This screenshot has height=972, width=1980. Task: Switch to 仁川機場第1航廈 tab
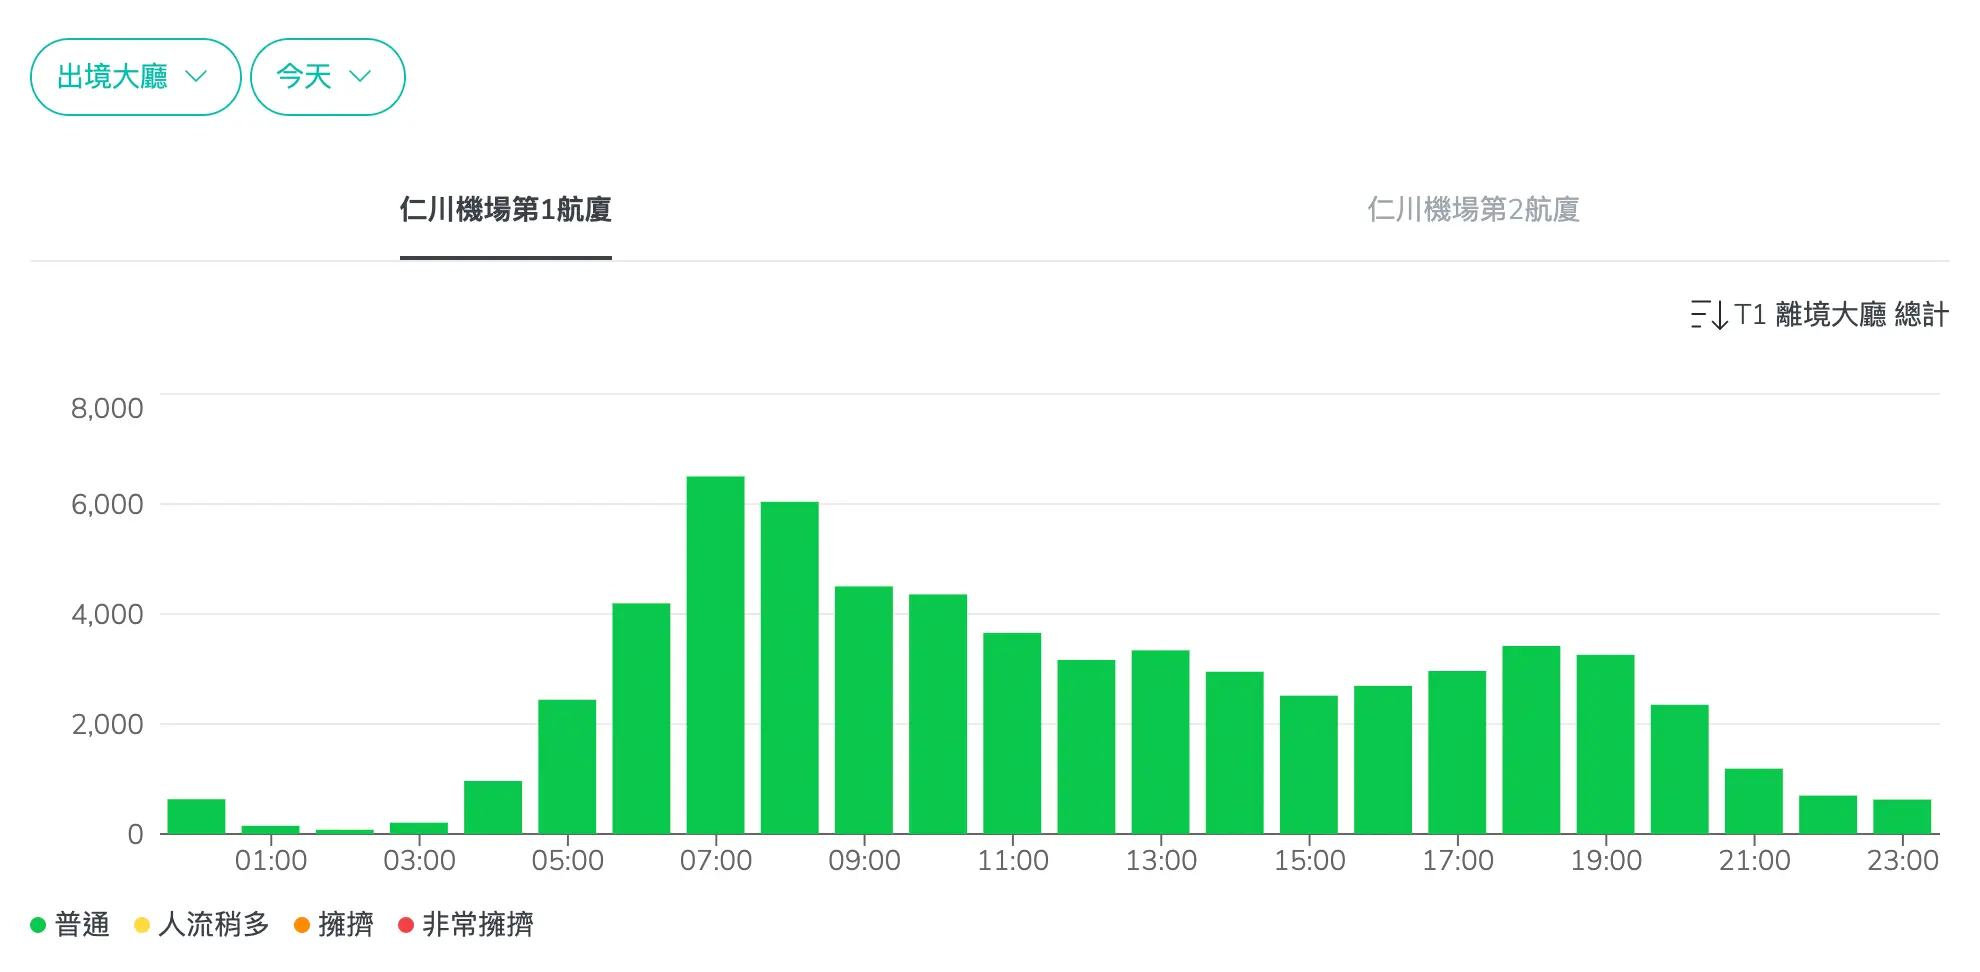(505, 210)
